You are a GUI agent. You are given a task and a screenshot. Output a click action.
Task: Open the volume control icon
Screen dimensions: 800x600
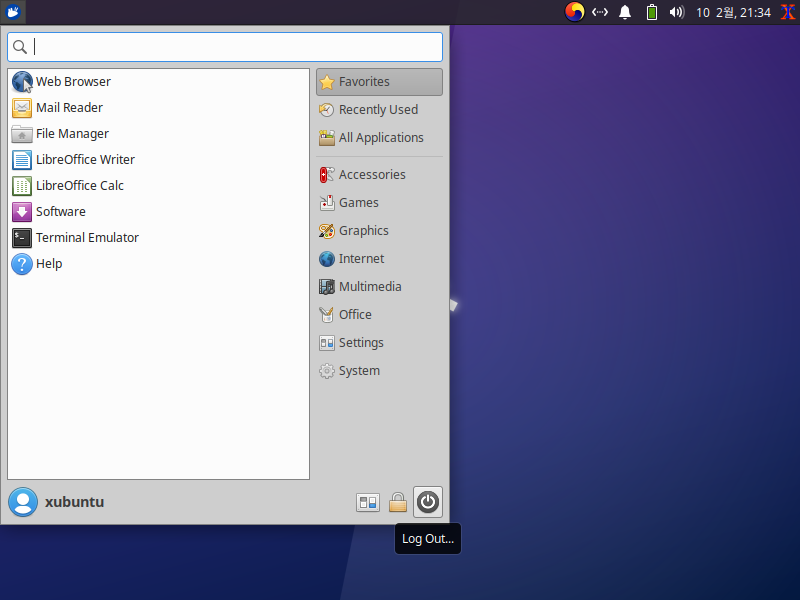pos(677,12)
